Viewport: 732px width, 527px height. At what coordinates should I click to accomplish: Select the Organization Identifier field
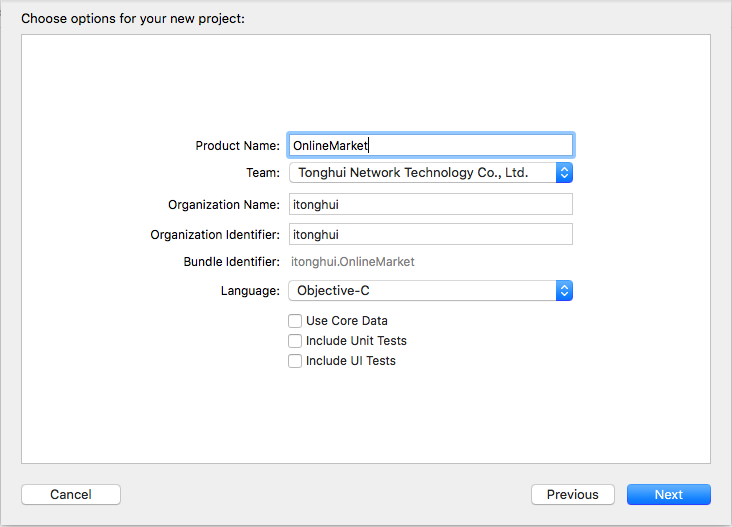430,234
